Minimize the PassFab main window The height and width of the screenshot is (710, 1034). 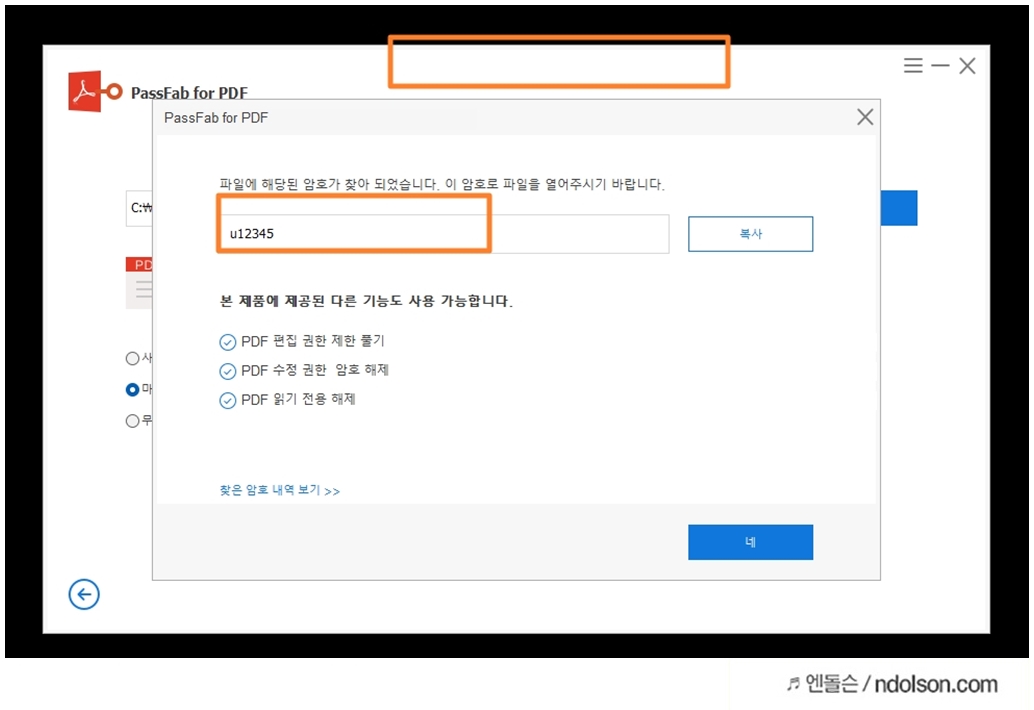pyautogui.click(x=940, y=65)
